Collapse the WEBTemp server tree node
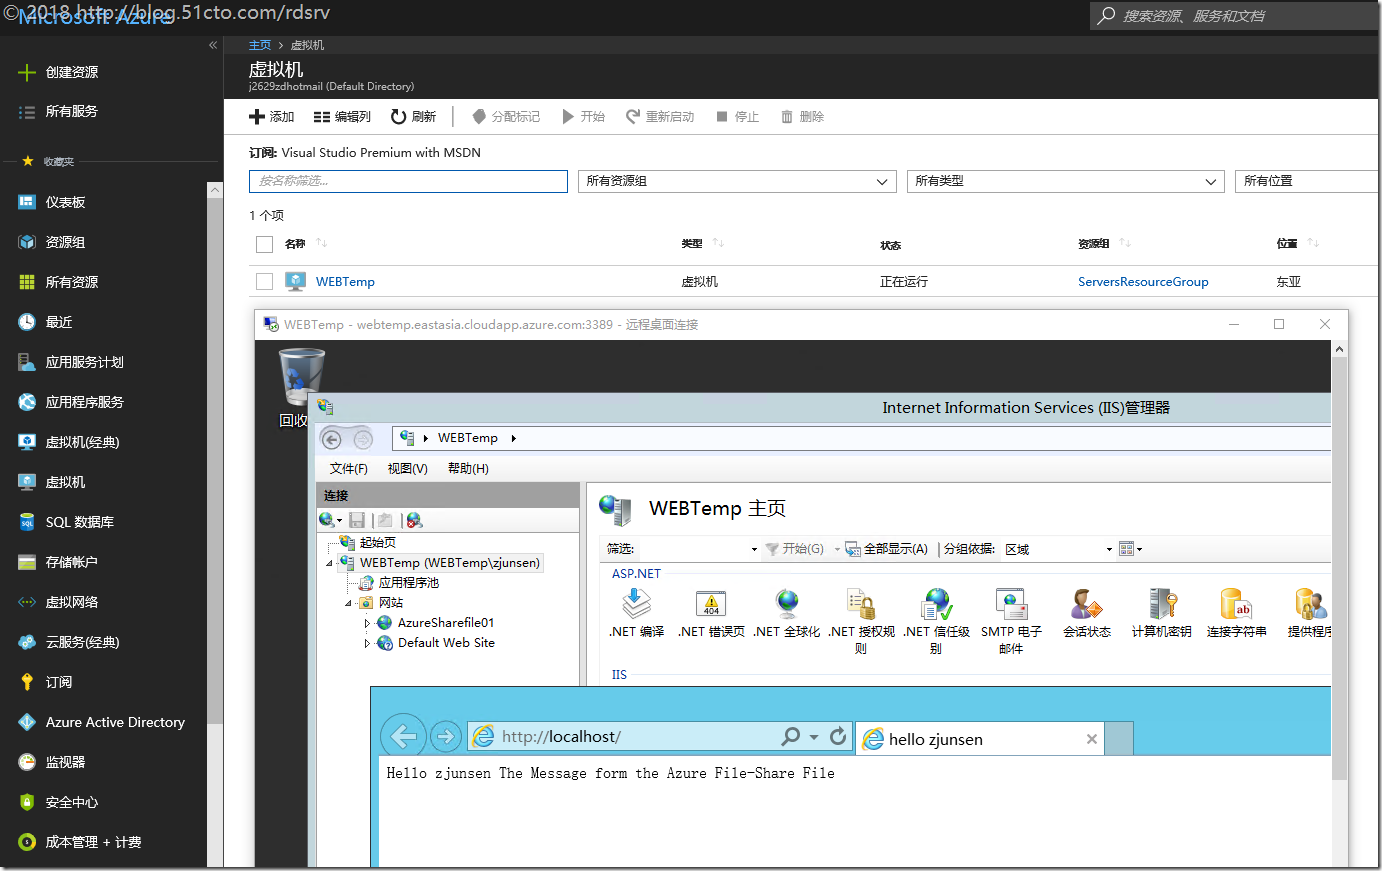1382x871 pixels. (x=329, y=563)
